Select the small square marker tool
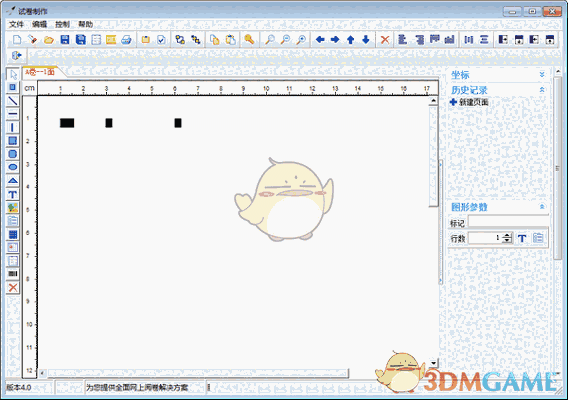 point(13,87)
